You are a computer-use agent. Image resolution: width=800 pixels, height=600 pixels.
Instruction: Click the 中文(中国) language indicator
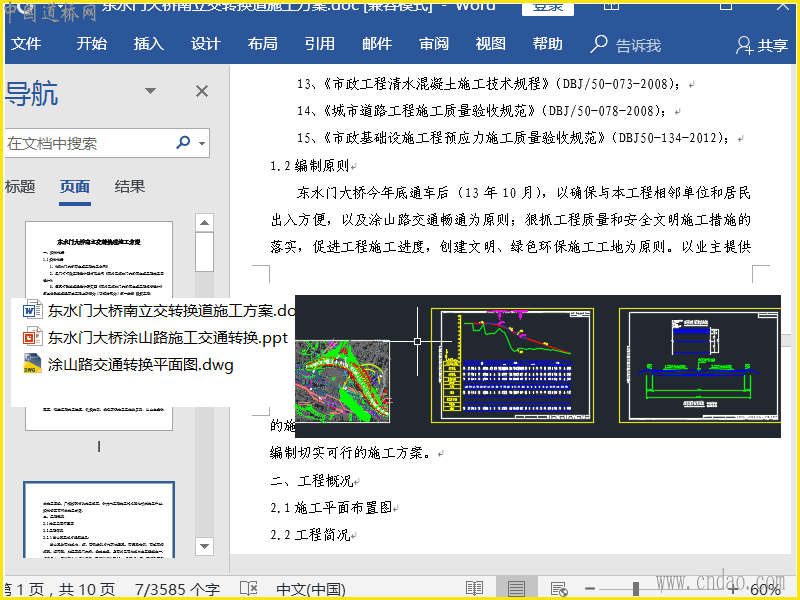[311, 589]
